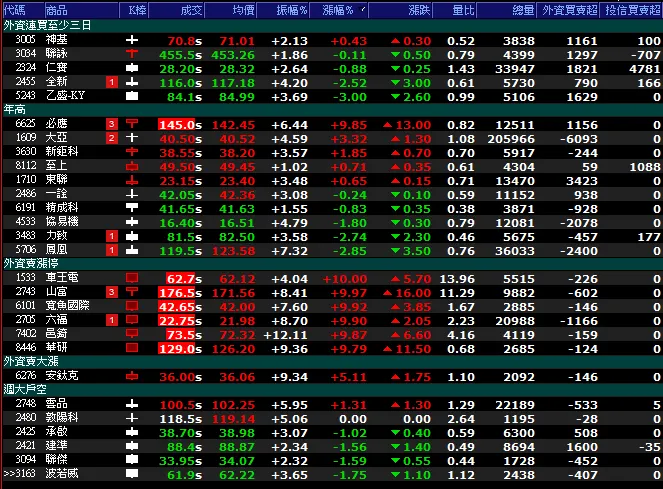Click the K-bar icon for 敦陽科
Image resolution: width=663 pixels, height=489 pixels.
click(132, 418)
